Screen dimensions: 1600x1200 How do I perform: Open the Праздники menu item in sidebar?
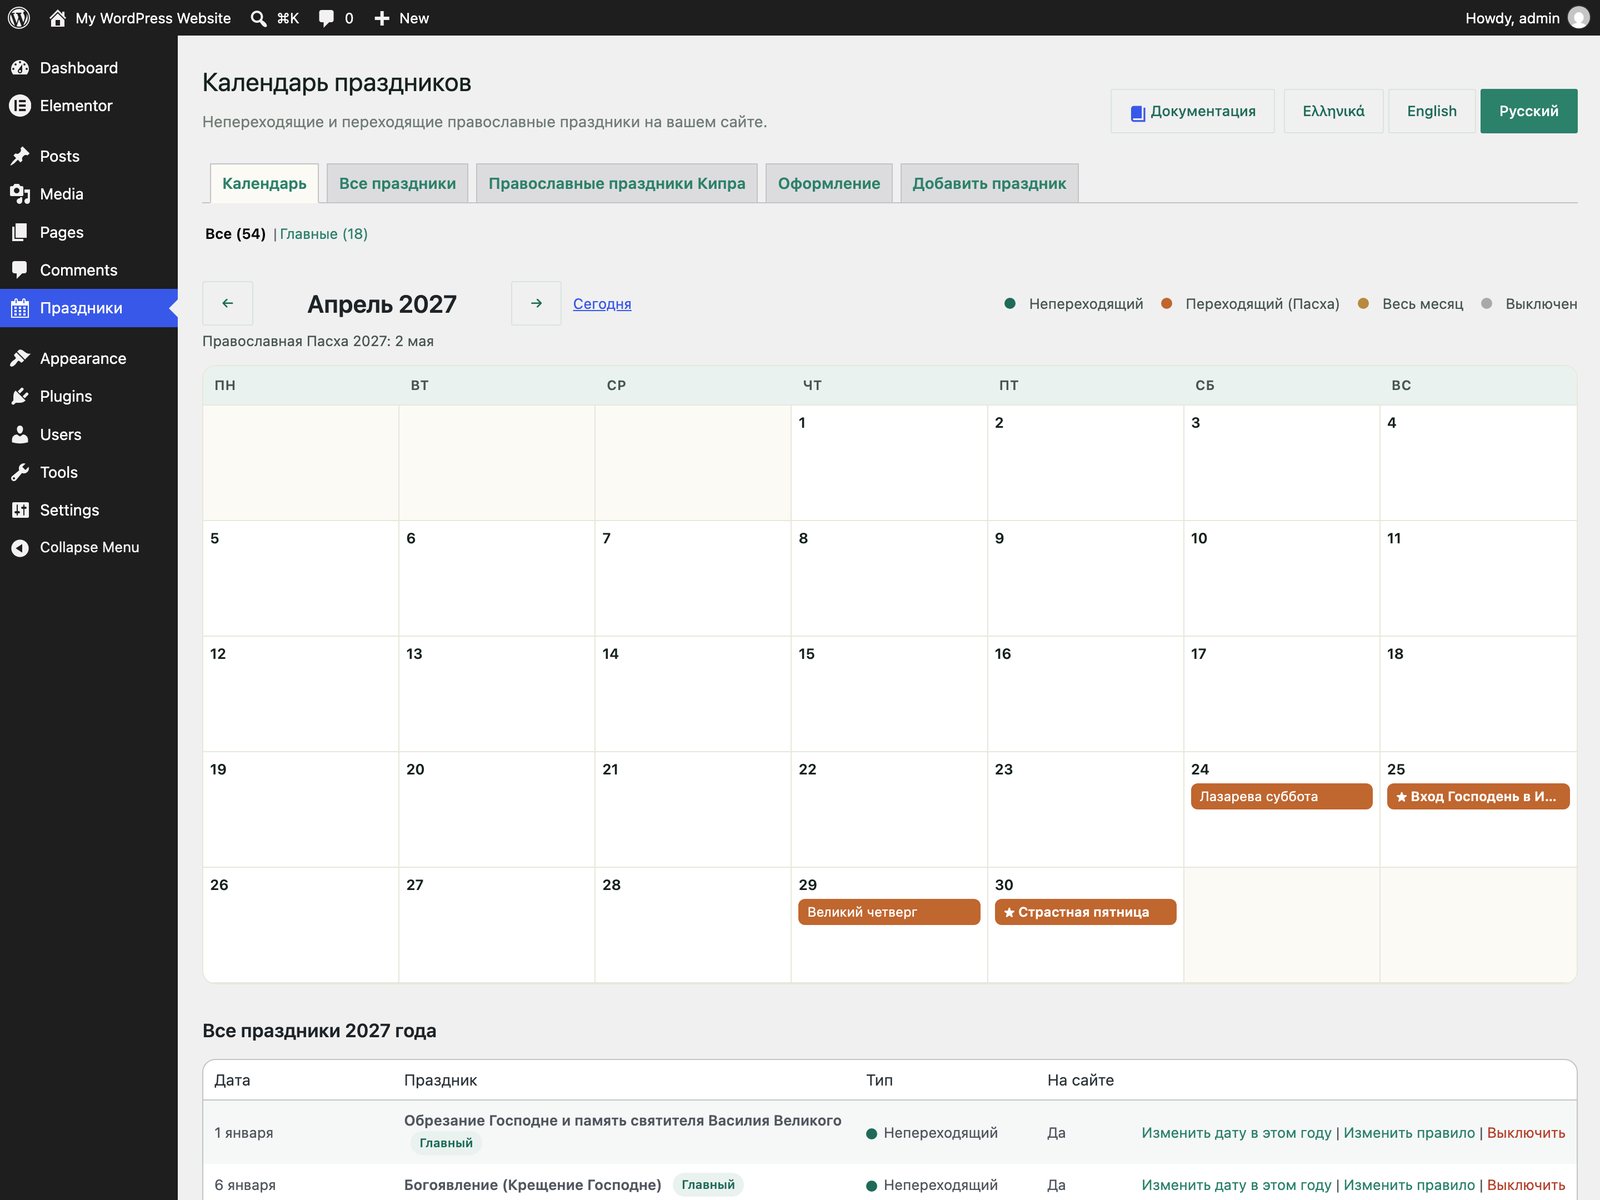[89, 308]
